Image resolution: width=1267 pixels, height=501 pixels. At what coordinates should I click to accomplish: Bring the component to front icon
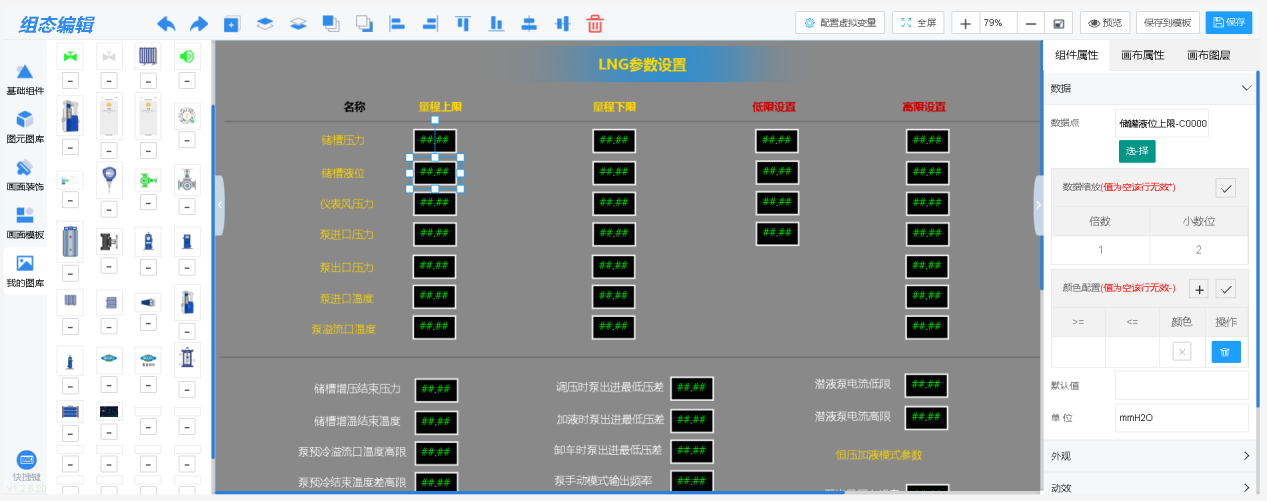tap(330, 23)
